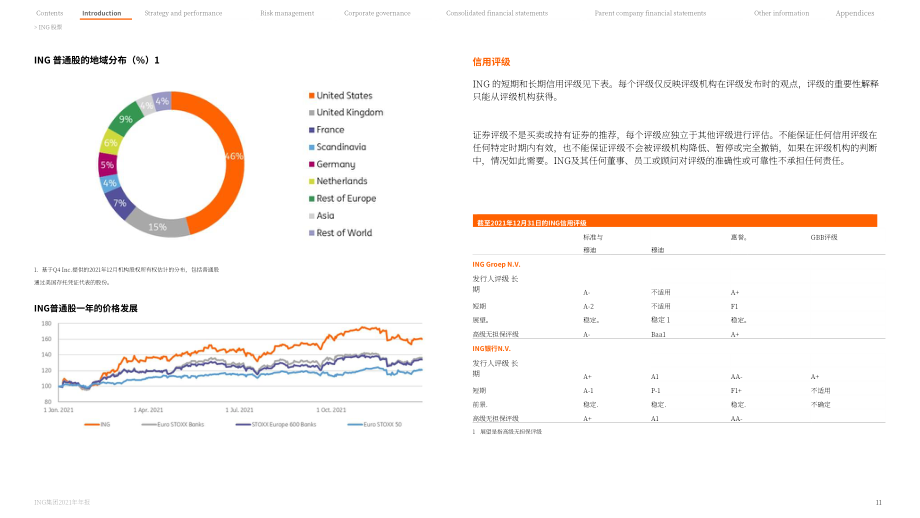Switch to Corporate governance tab

377,13
